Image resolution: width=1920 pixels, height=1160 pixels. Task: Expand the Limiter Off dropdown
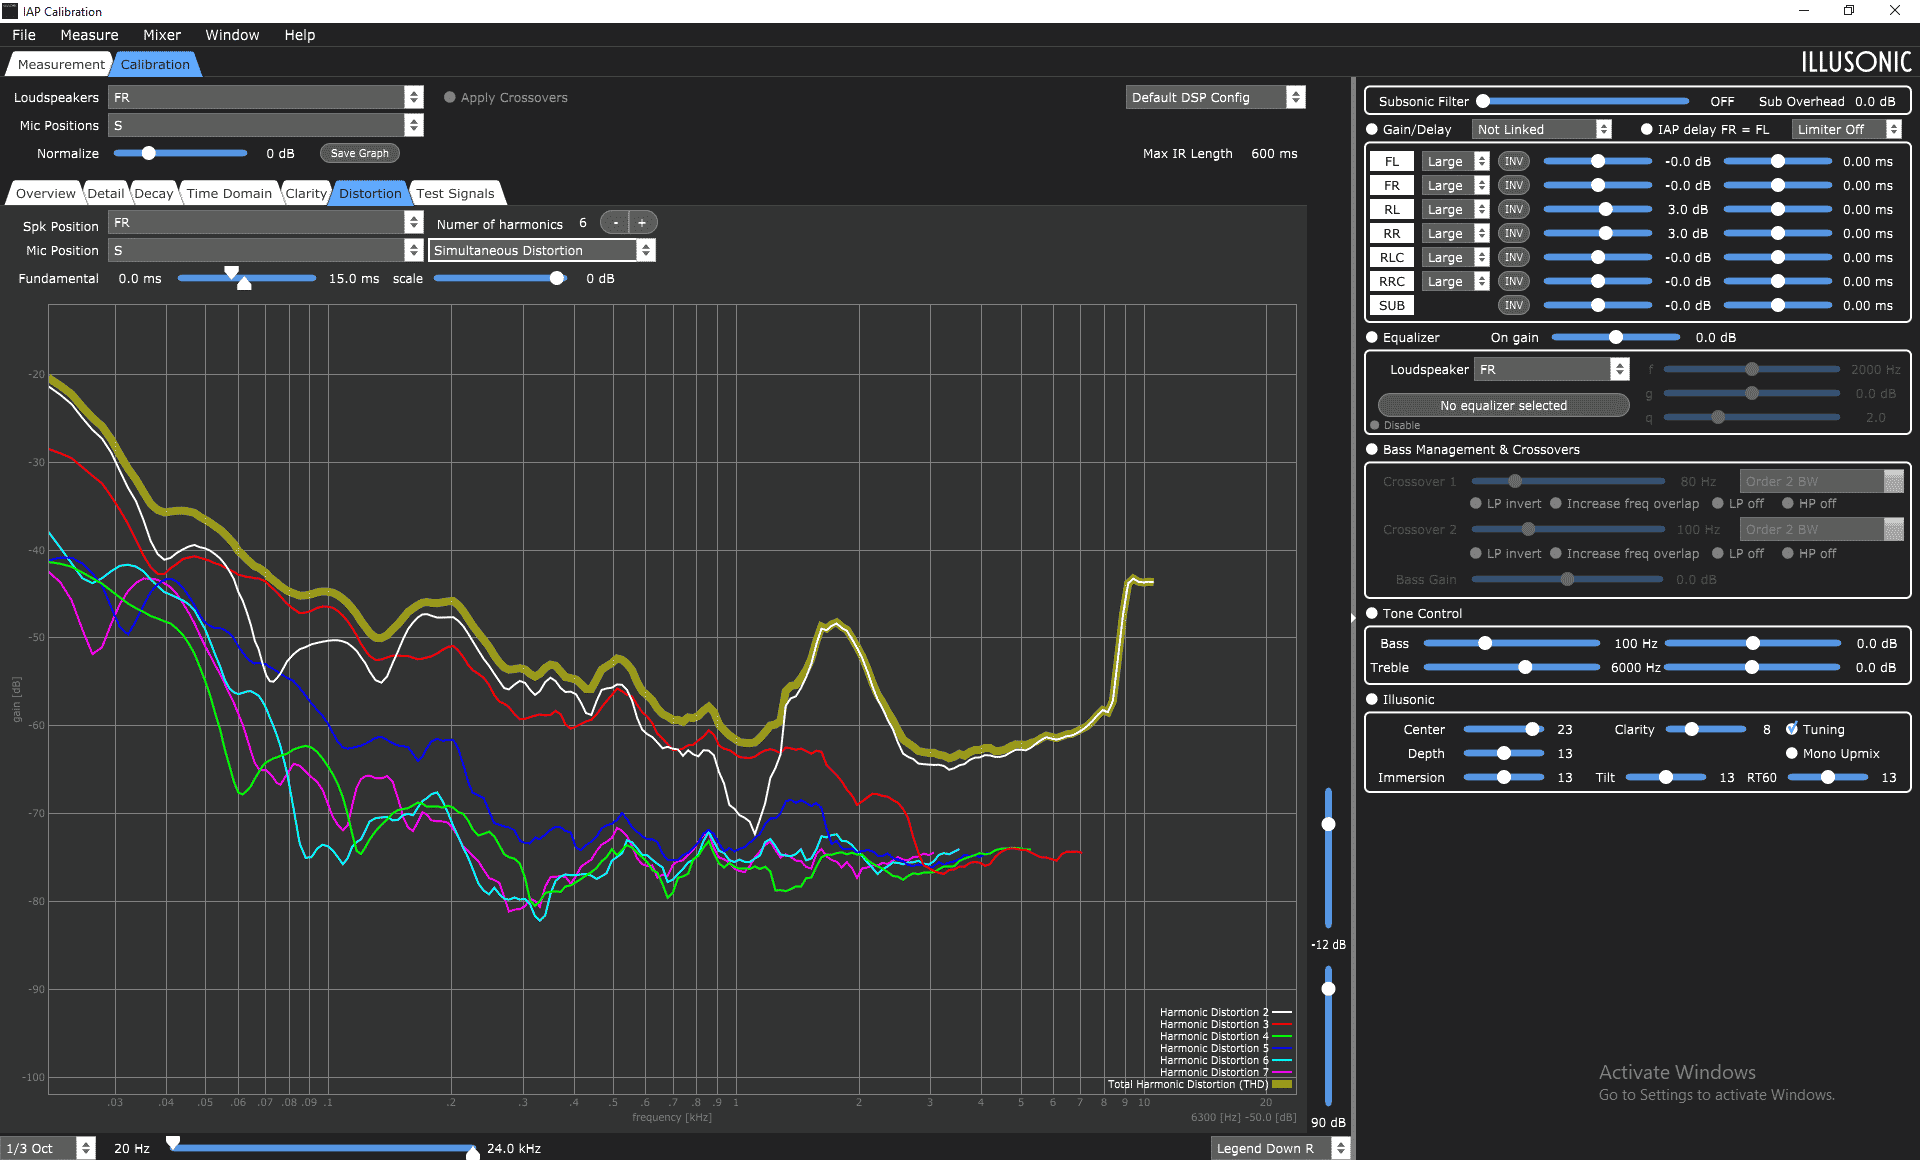pyautogui.click(x=1846, y=129)
